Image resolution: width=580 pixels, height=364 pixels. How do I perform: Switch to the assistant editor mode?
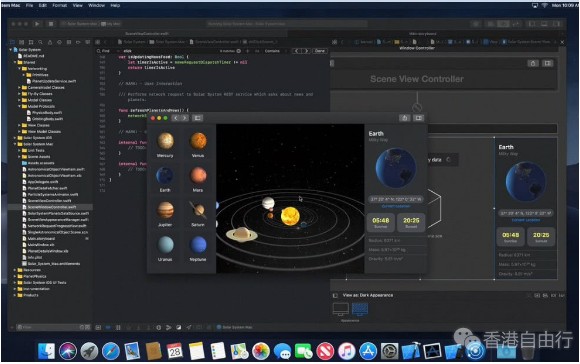503,24
